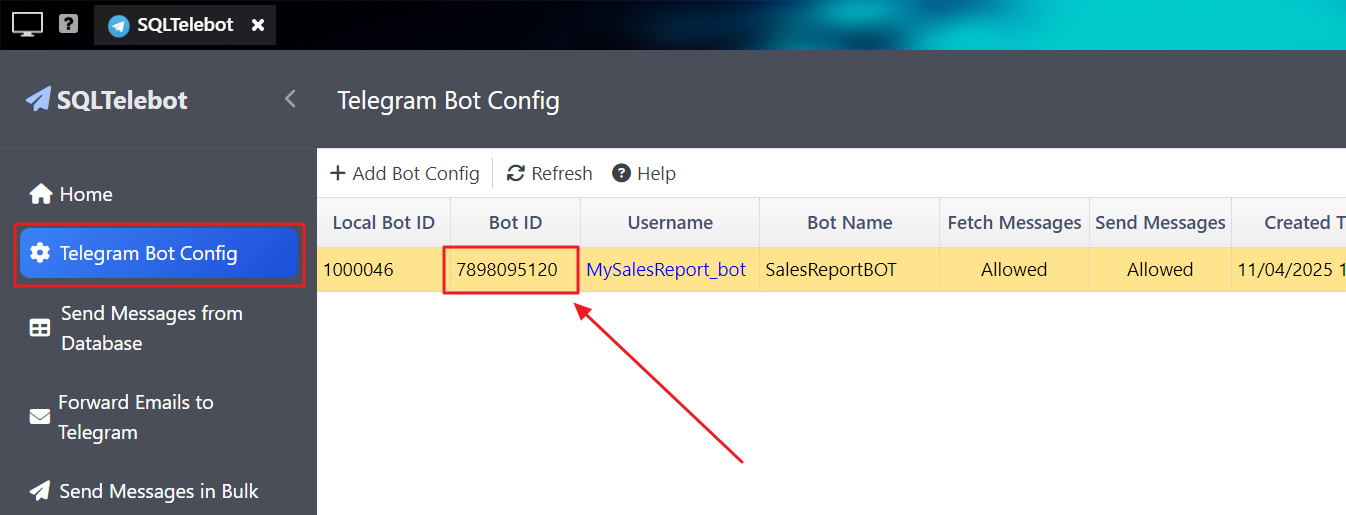Image resolution: width=1346 pixels, height=515 pixels.
Task: Click the Username column header
Action: pyautogui.click(x=669, y=223)
